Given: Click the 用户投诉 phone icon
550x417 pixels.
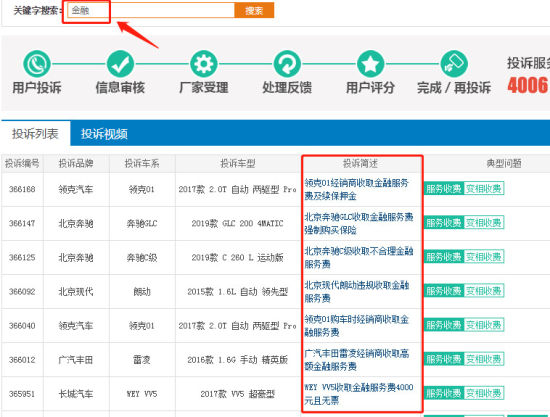Looking at the screenshot, I should tap(37, 64).
